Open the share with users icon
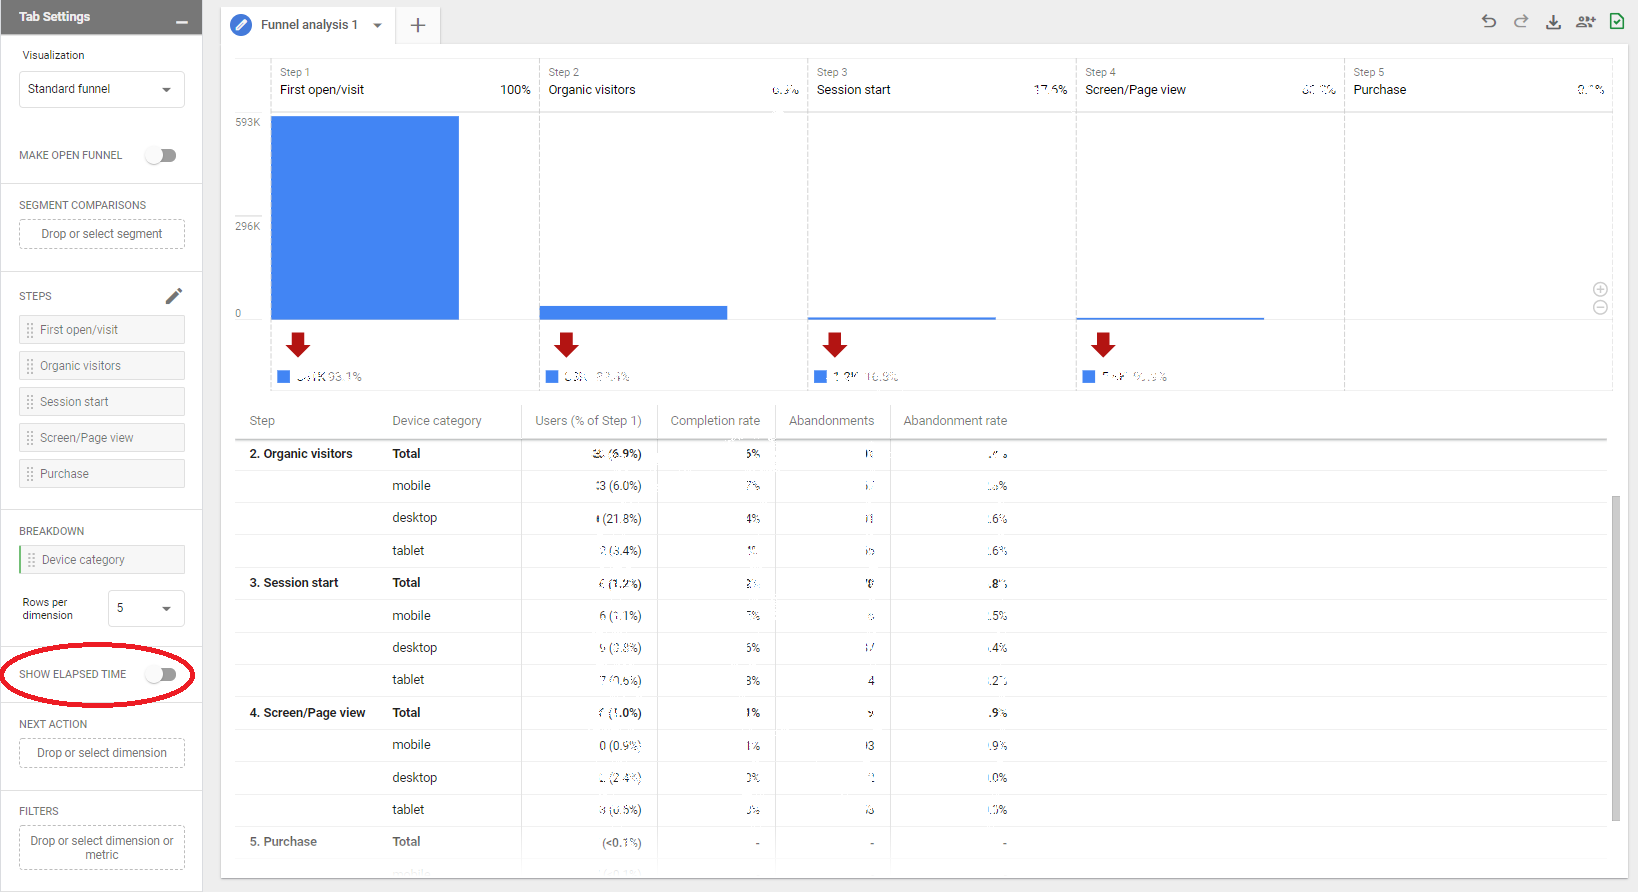Screen dimensions: 1638x892 click(x=1585, y=22)
